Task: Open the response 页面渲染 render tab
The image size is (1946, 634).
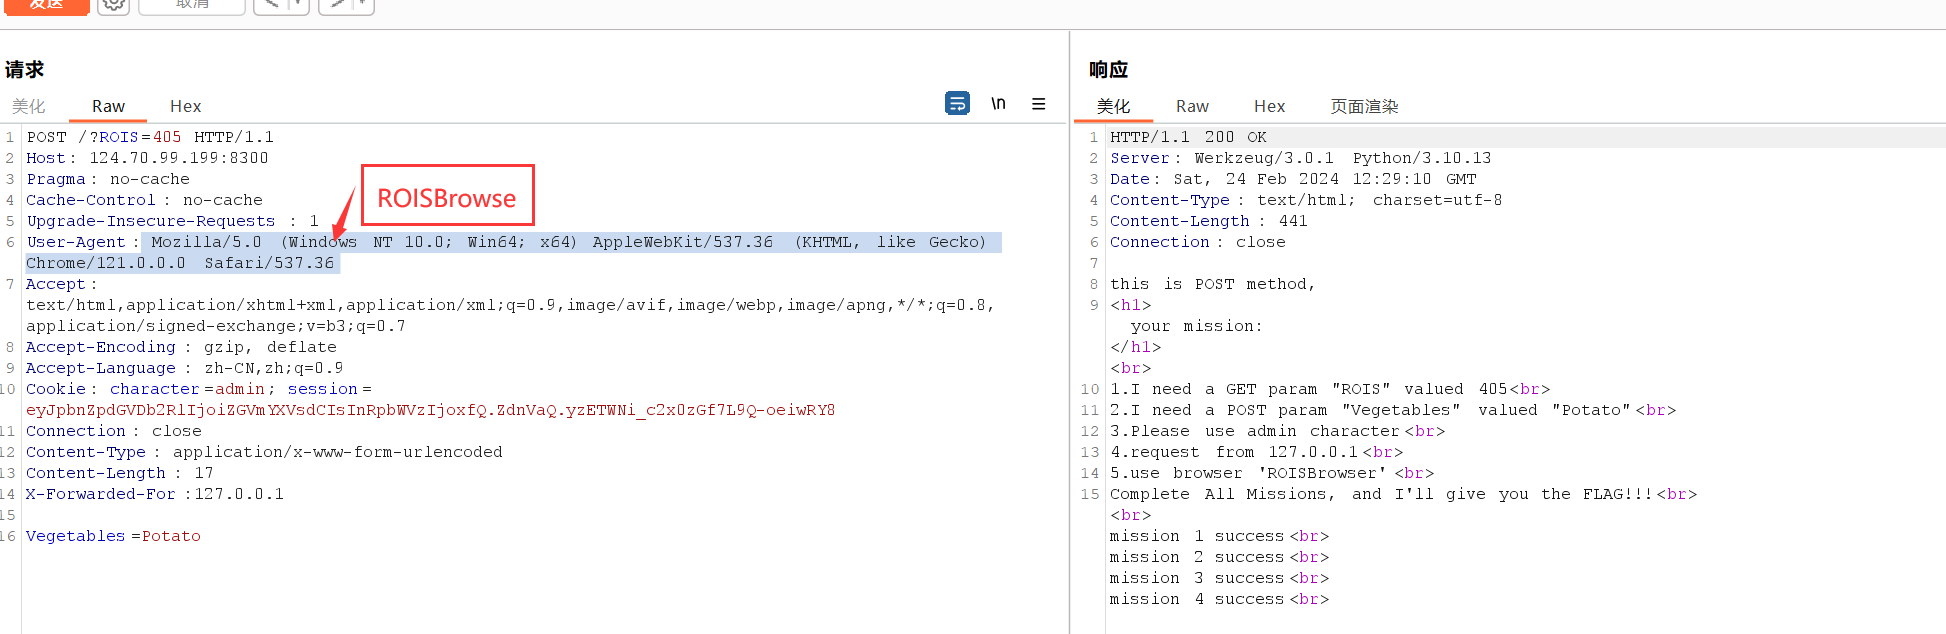Action: (x=1364, y=106)
